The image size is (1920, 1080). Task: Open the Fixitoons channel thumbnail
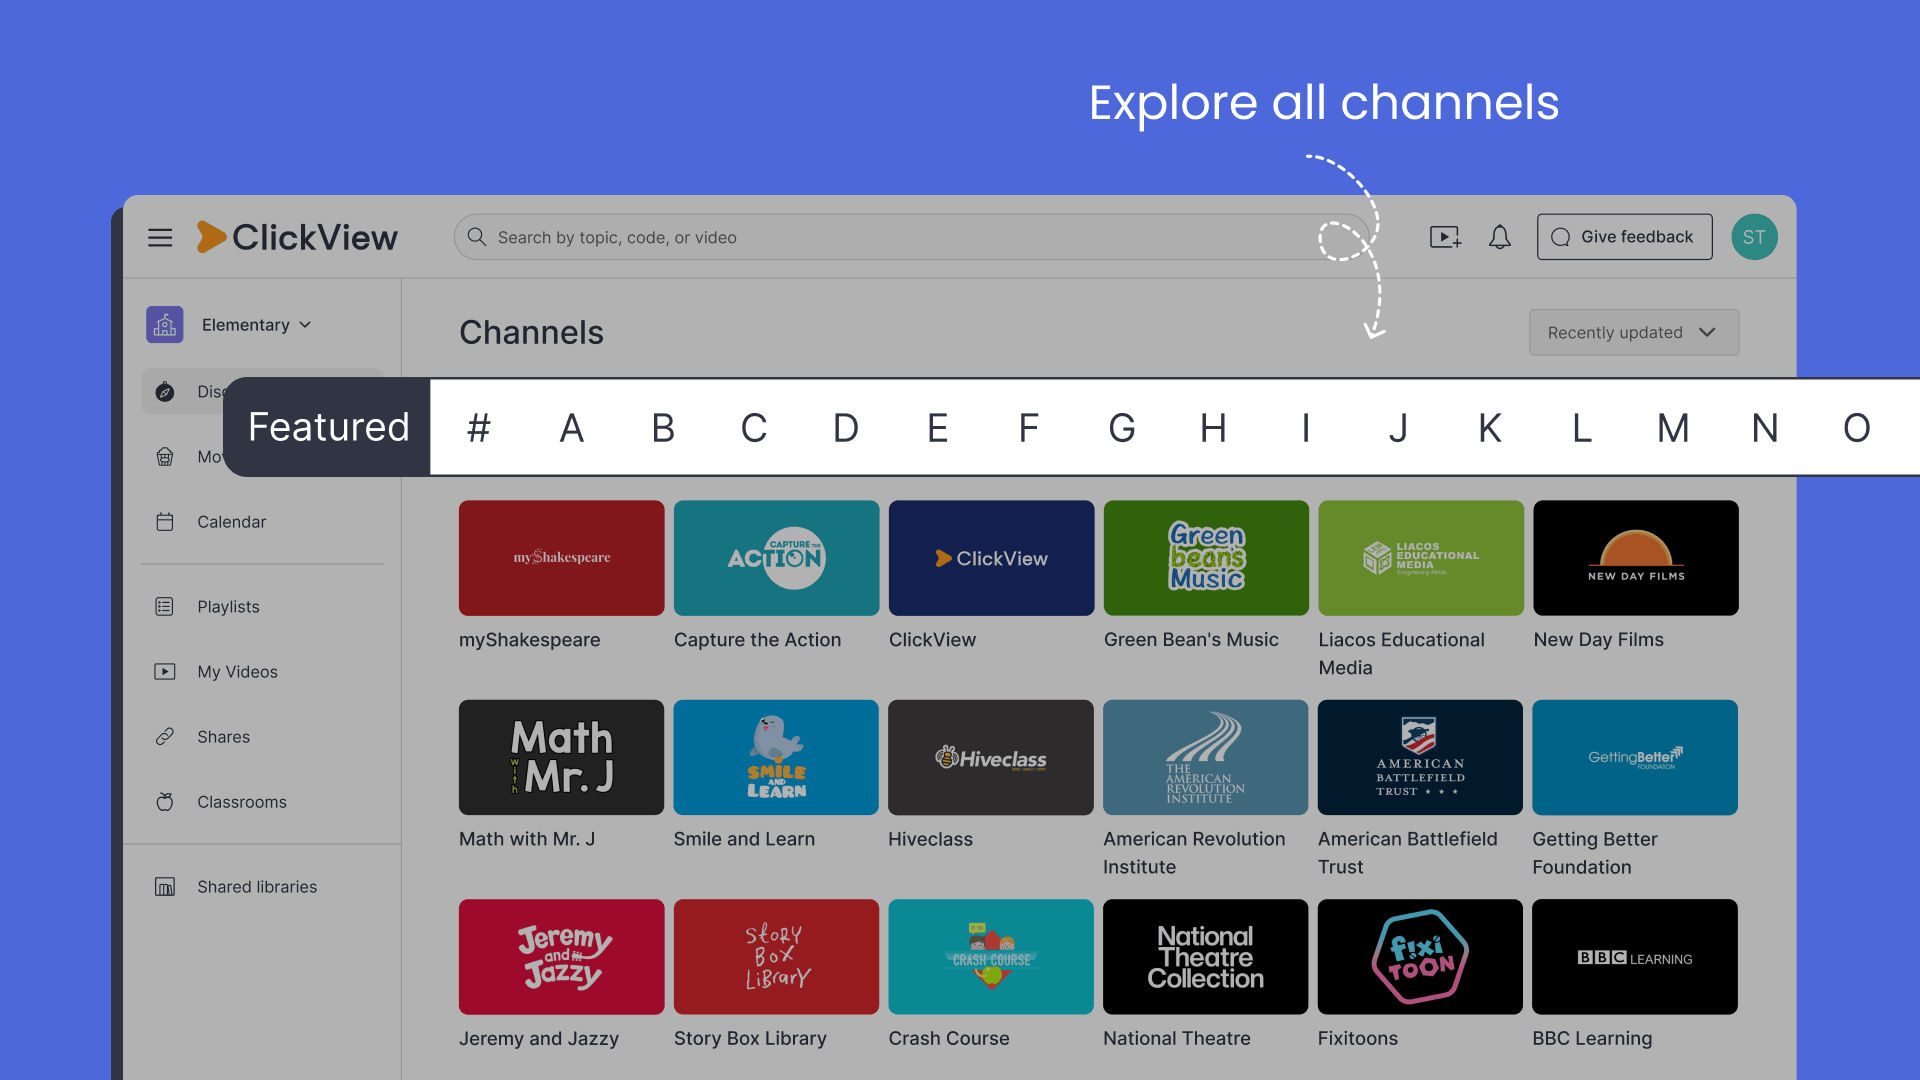(x=1420, y=957)
